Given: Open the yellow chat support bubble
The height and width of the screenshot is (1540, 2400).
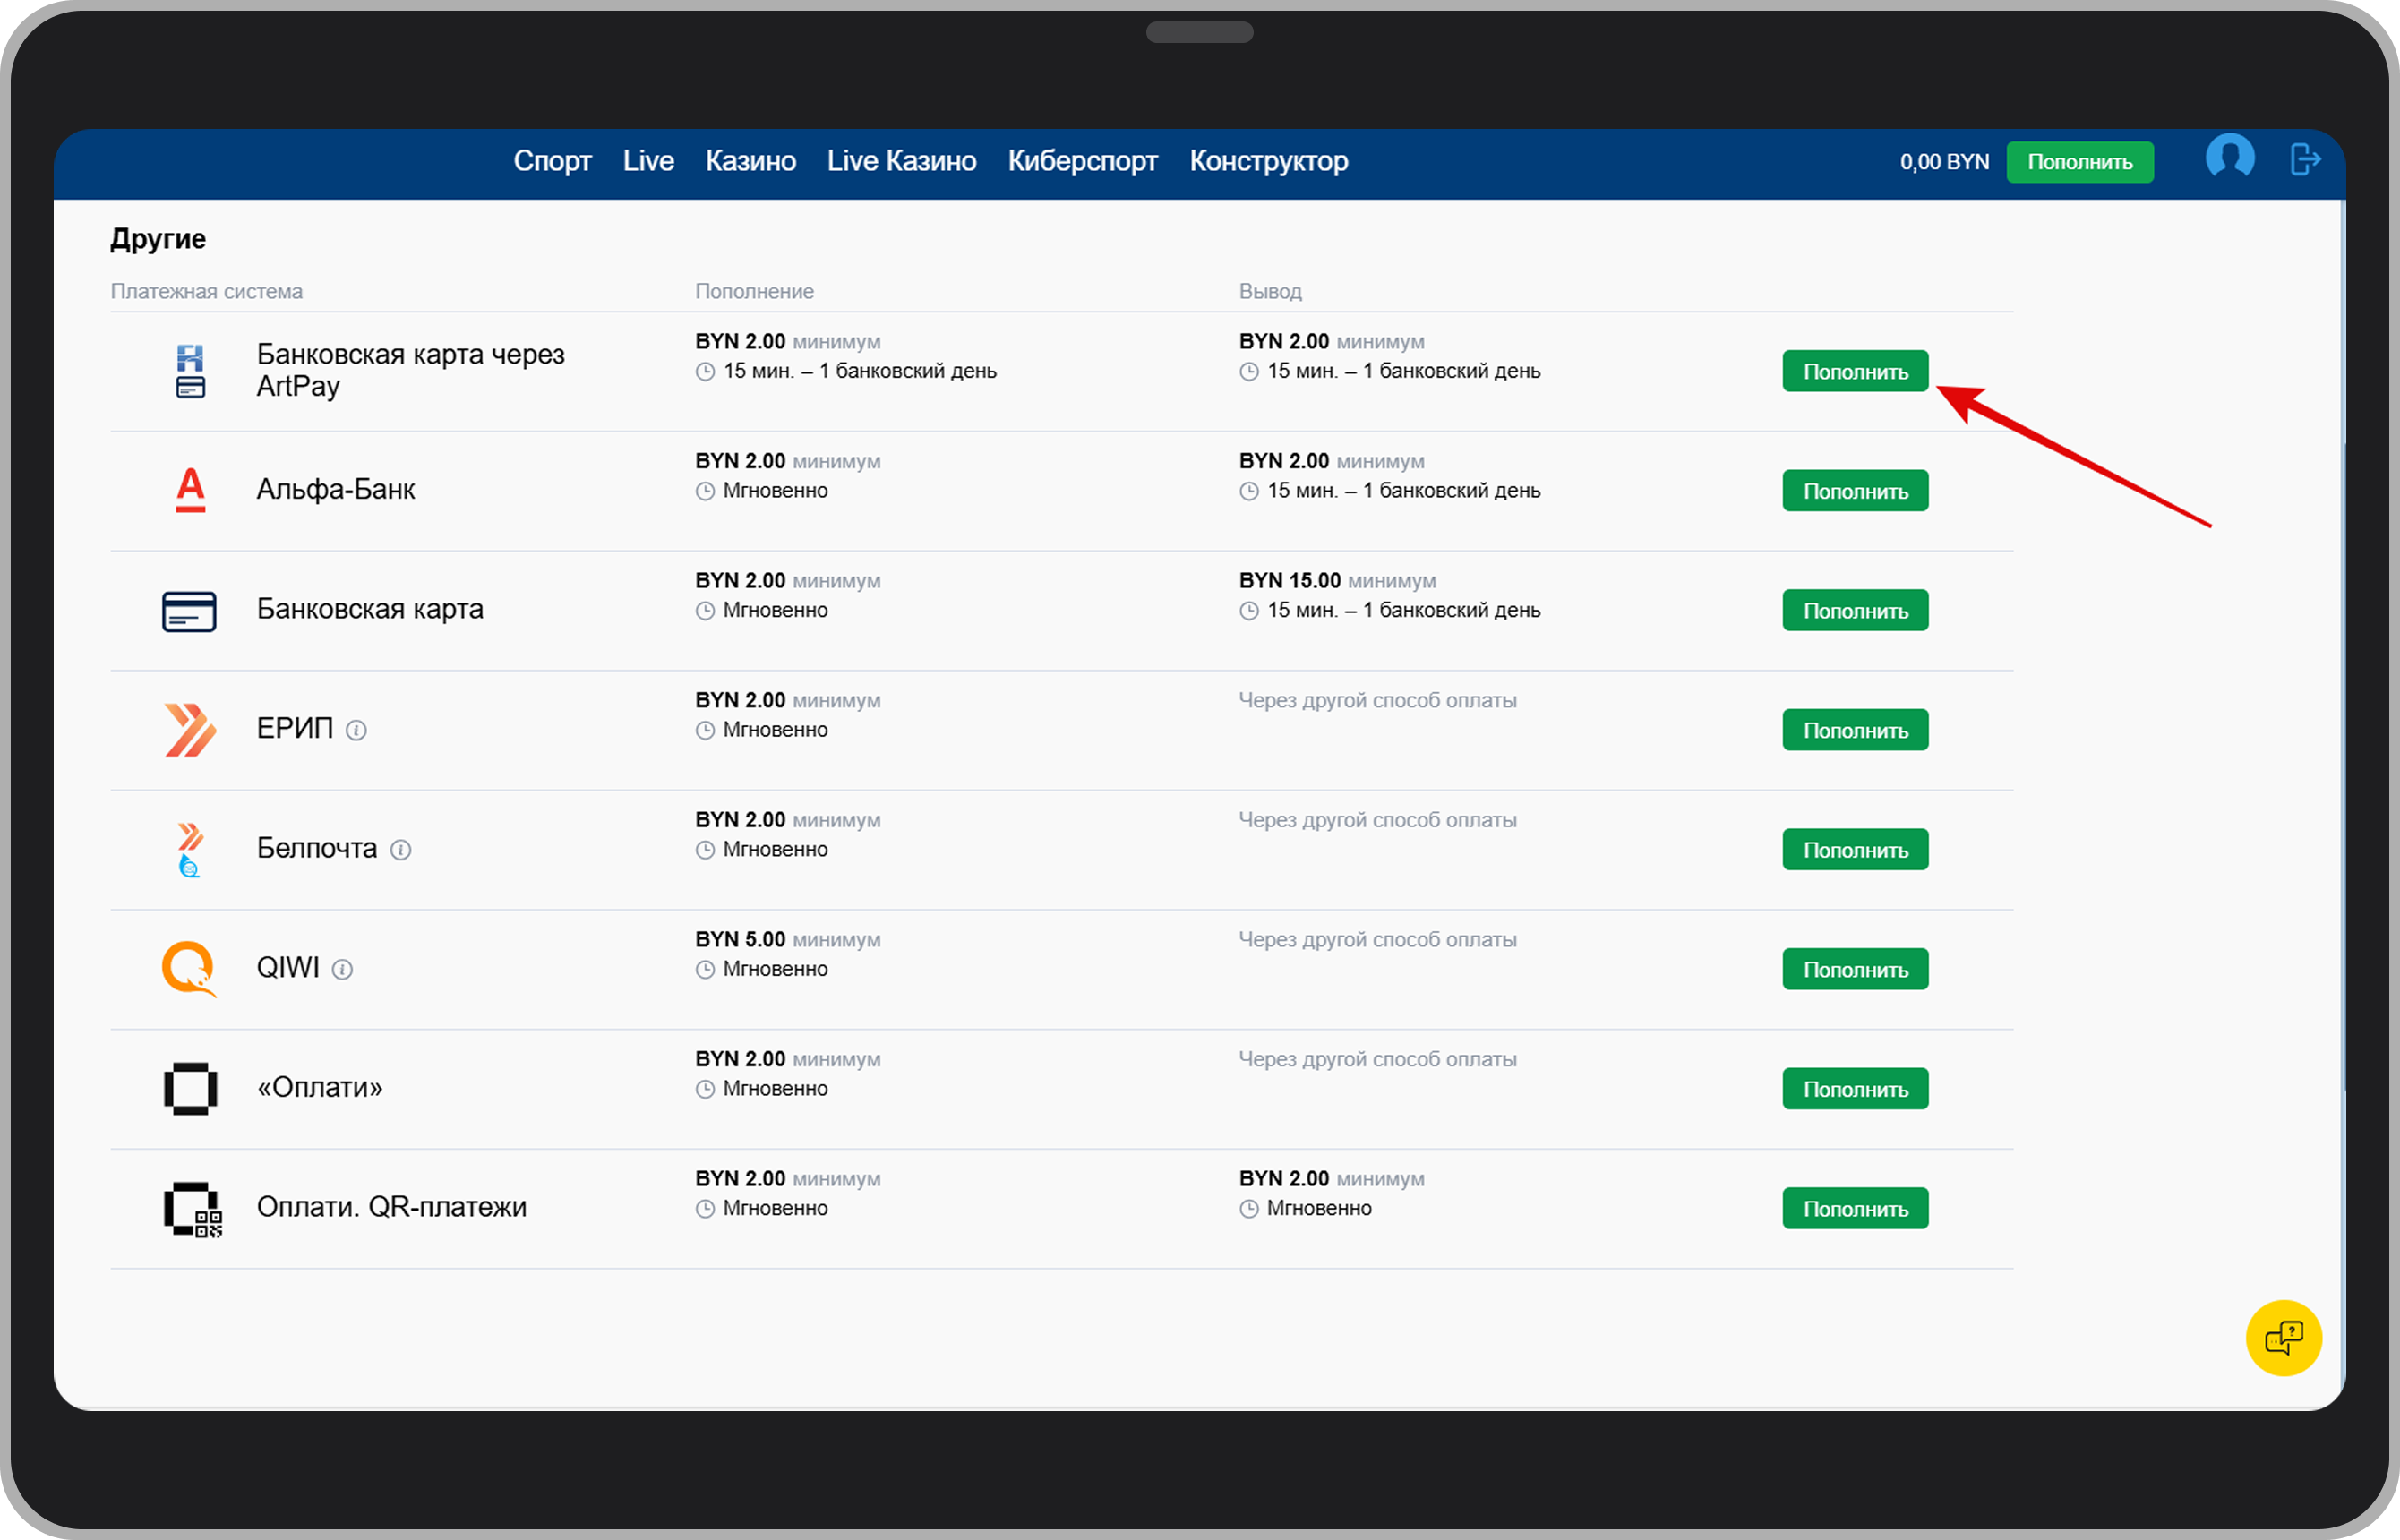Looking at the screenshot, I should (2283, 1338).
